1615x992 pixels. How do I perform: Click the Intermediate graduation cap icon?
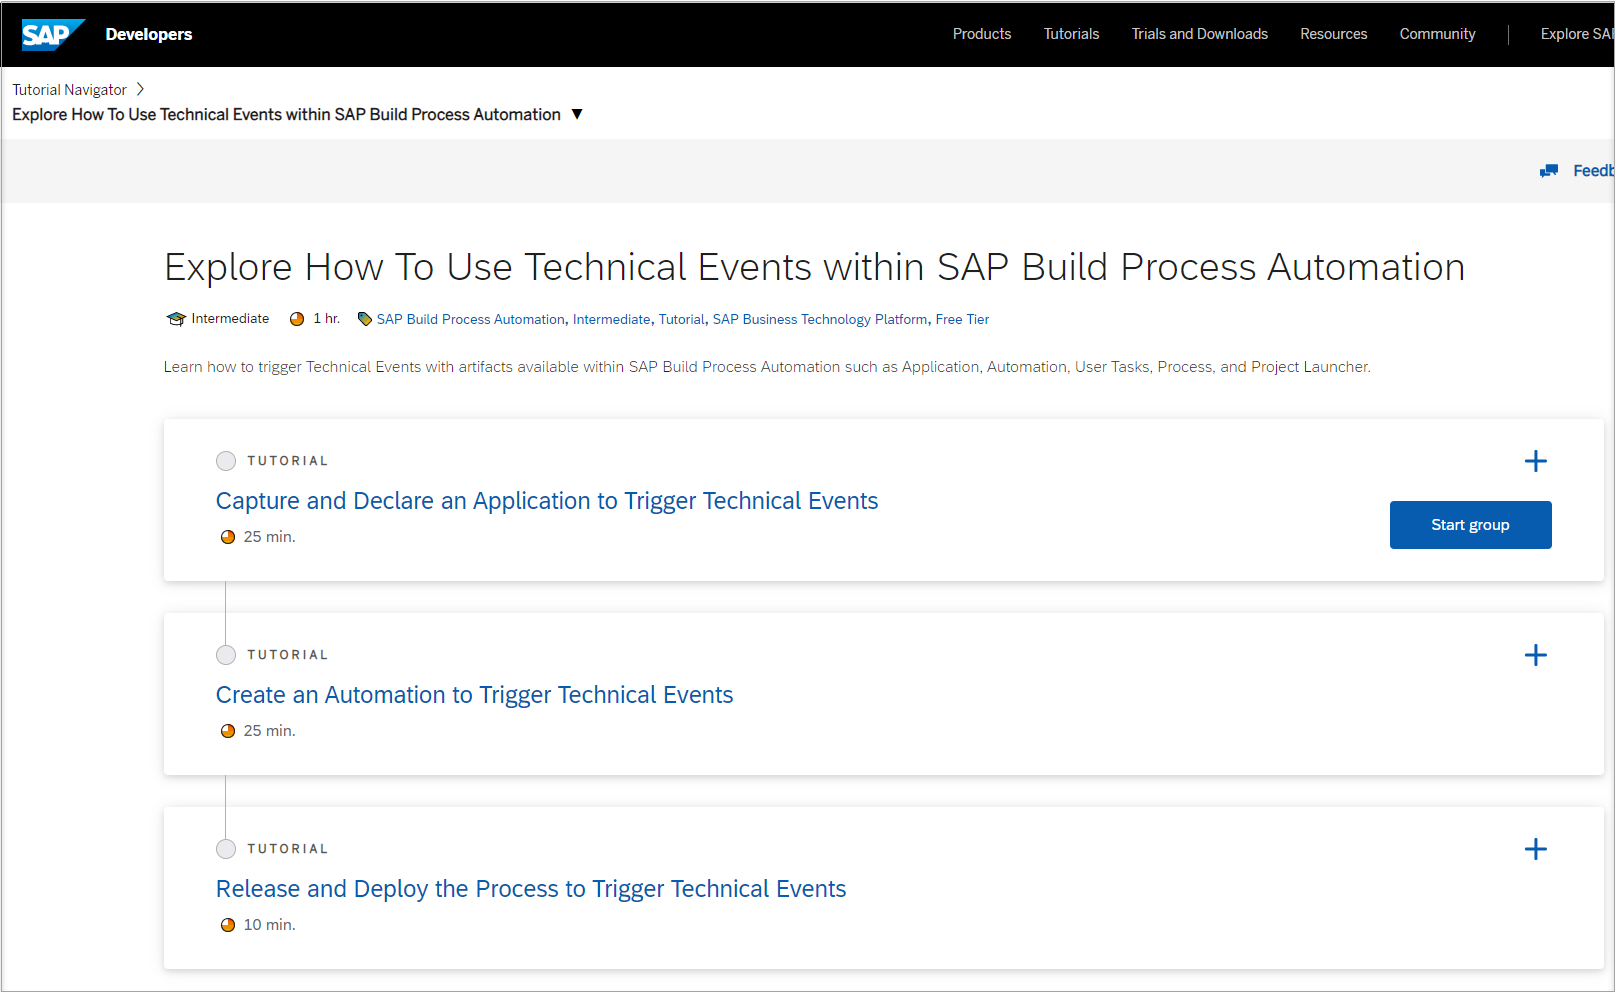point(176,319)
